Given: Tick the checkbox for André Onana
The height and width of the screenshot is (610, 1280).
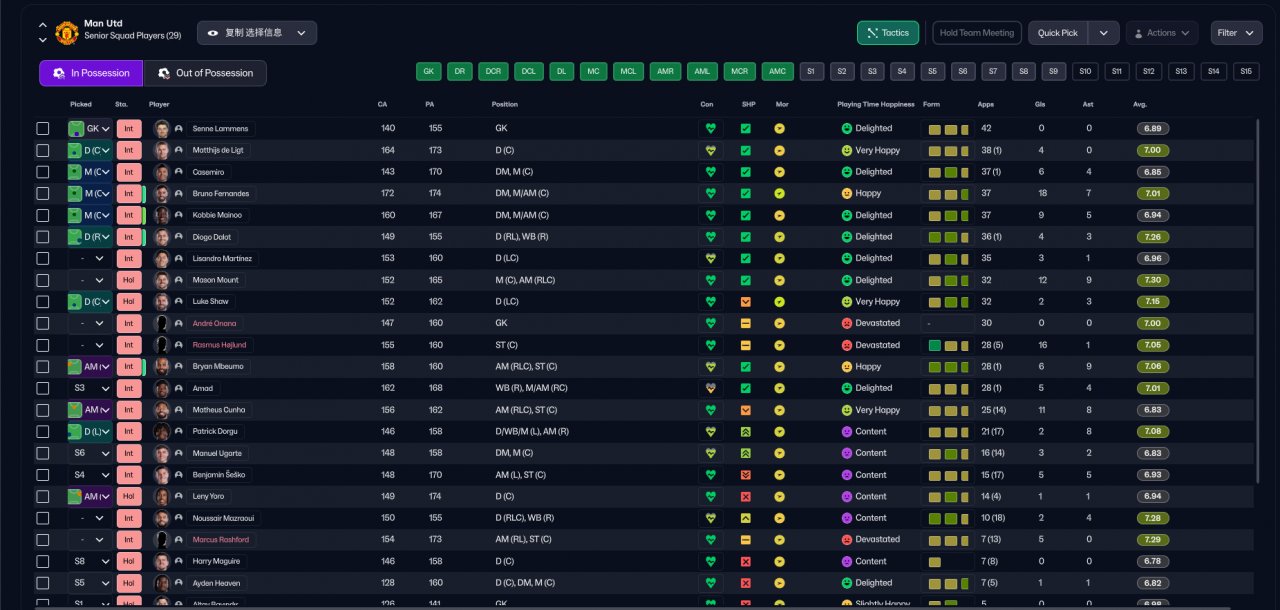Looking at the screenshot, I should coord(42,323).
